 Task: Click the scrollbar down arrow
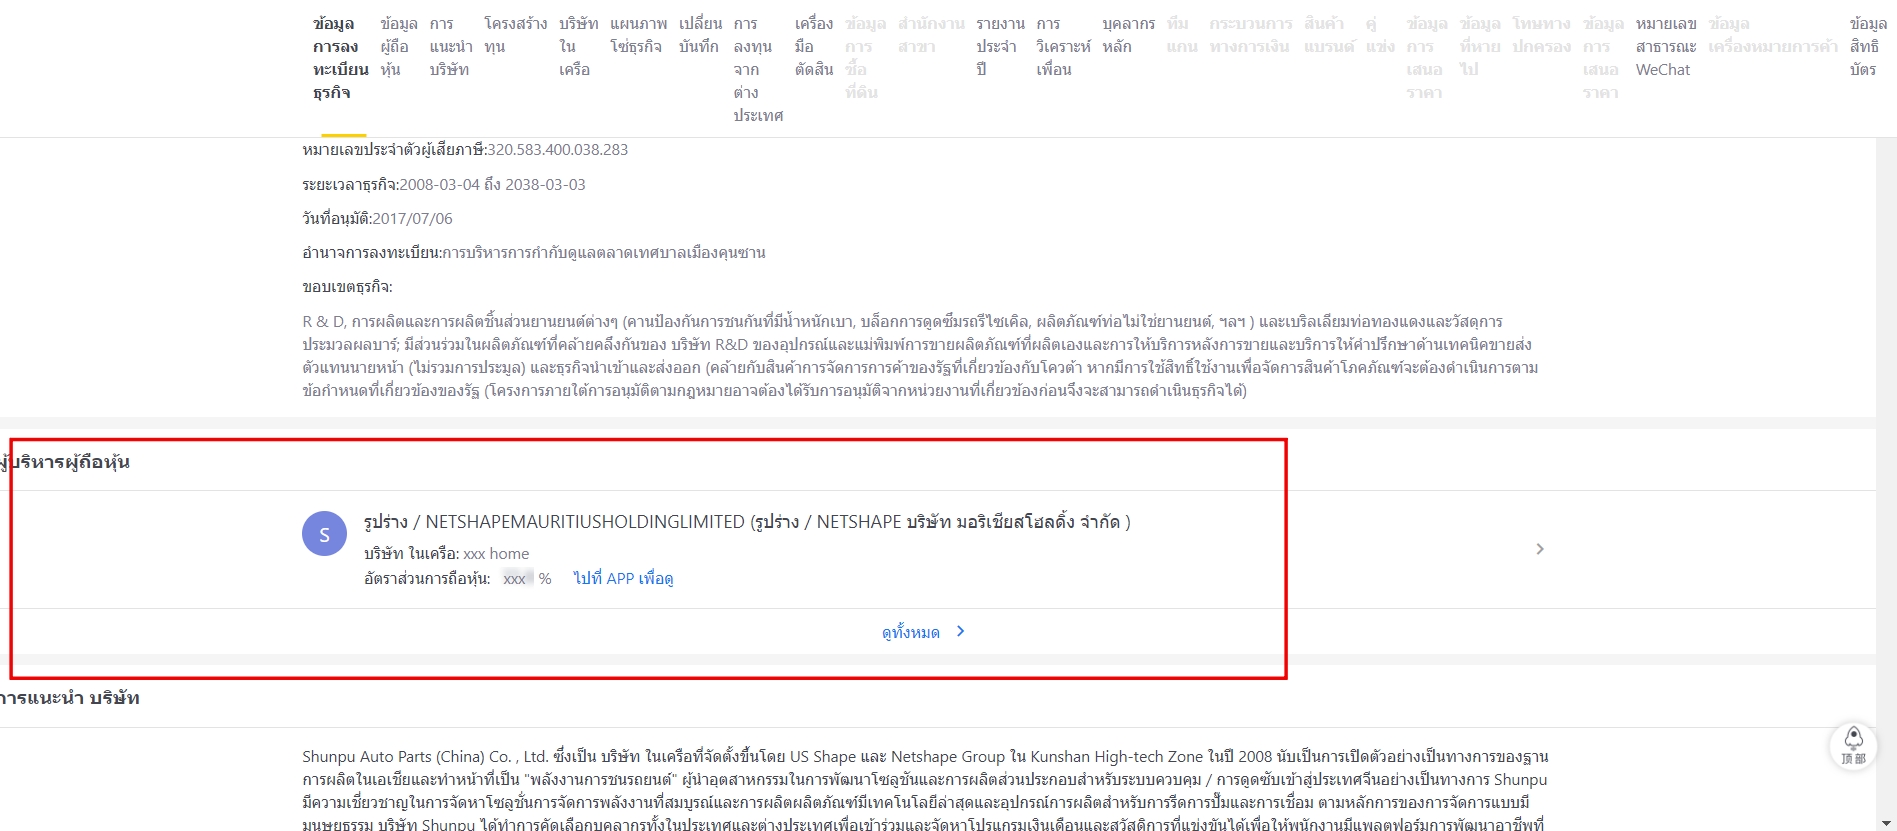click(1887, 822)
